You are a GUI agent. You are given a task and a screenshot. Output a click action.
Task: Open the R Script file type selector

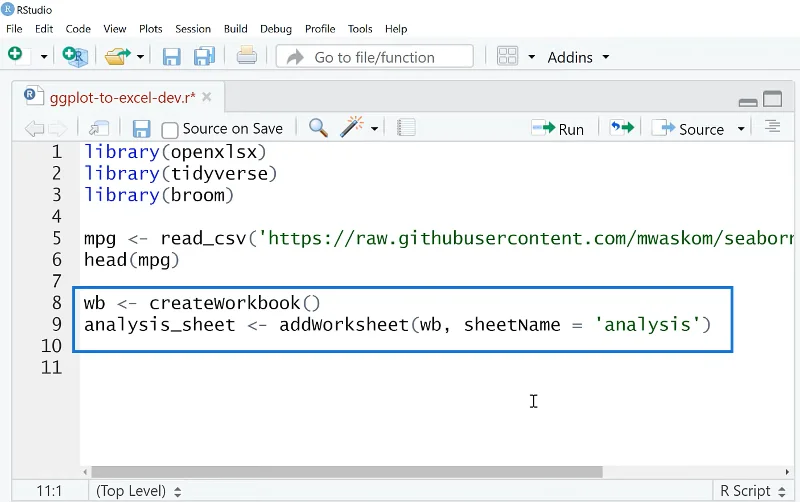(x=752, y=491)
